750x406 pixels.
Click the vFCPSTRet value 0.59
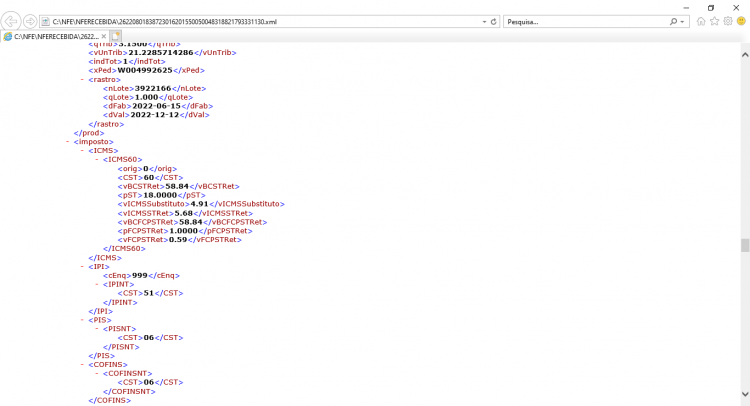point(178,240)
